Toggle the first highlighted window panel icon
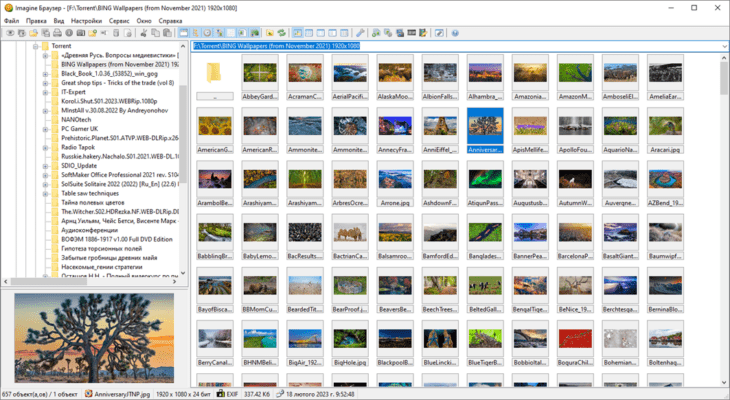The height and width of the screenshot is (400, 730). (x=184, y=33)
